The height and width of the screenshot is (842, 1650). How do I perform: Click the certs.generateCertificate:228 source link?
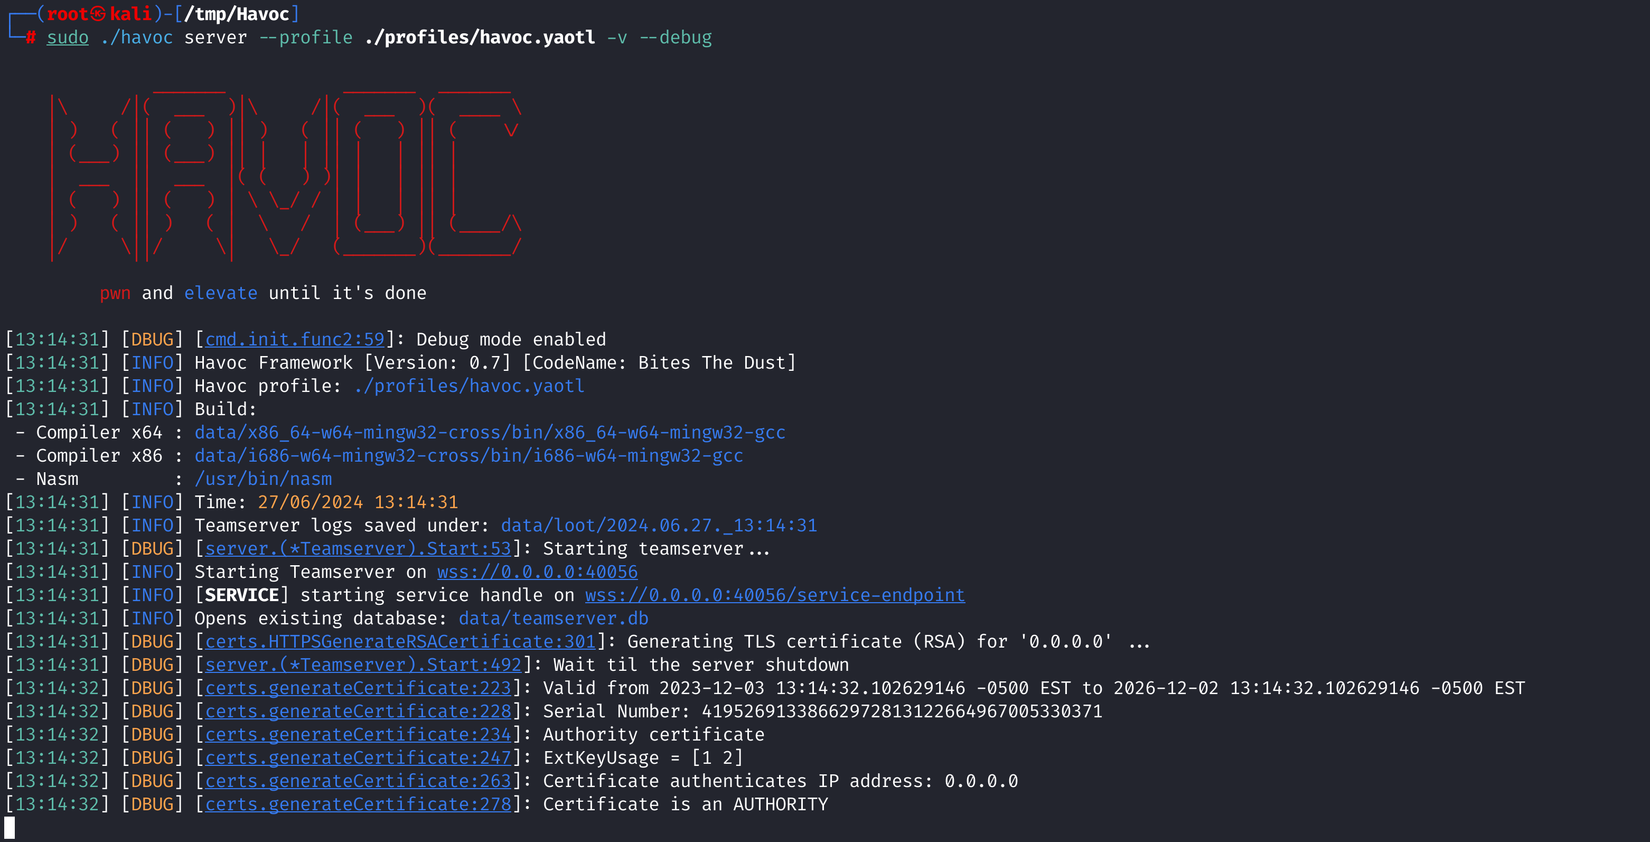click(358, 711)
